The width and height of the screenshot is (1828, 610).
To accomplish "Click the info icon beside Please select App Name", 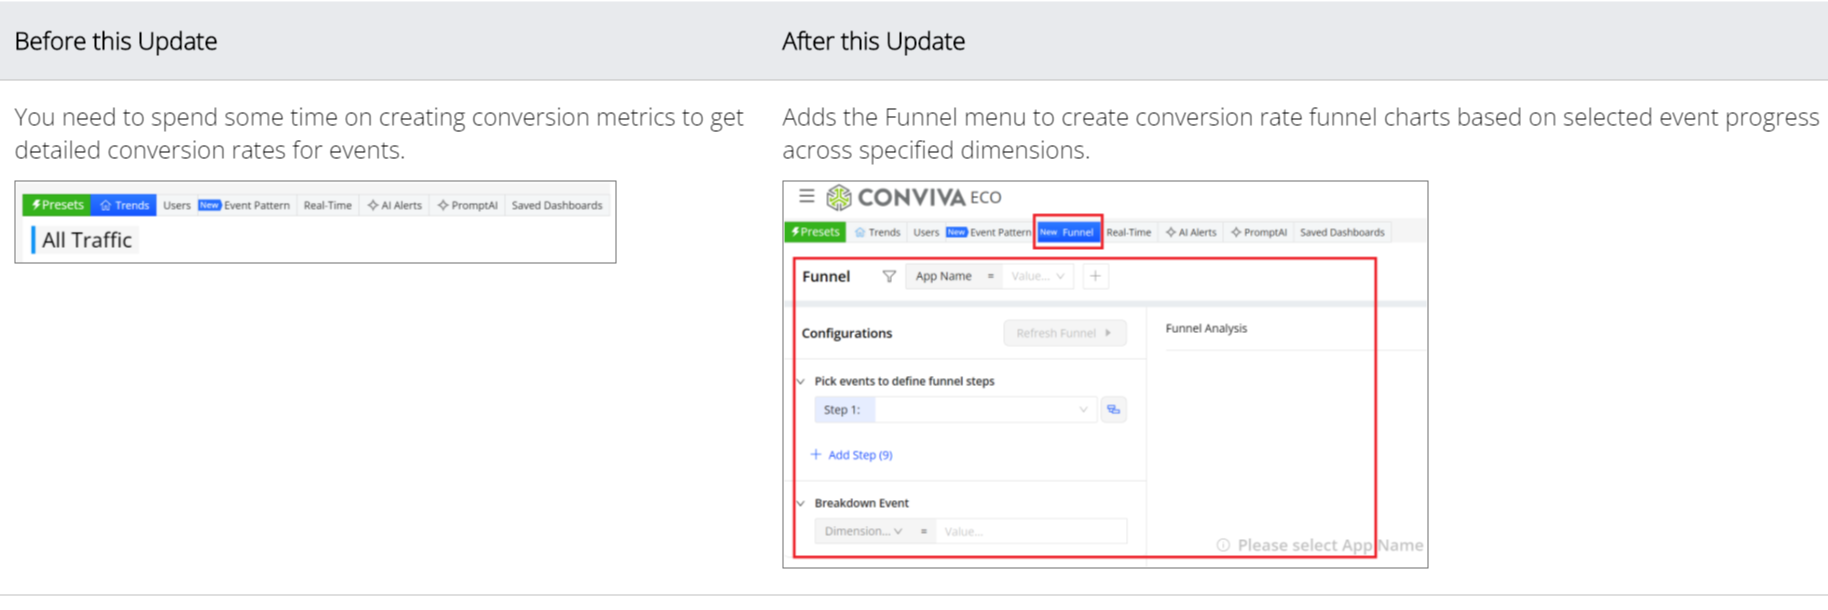I will 1223,545.
